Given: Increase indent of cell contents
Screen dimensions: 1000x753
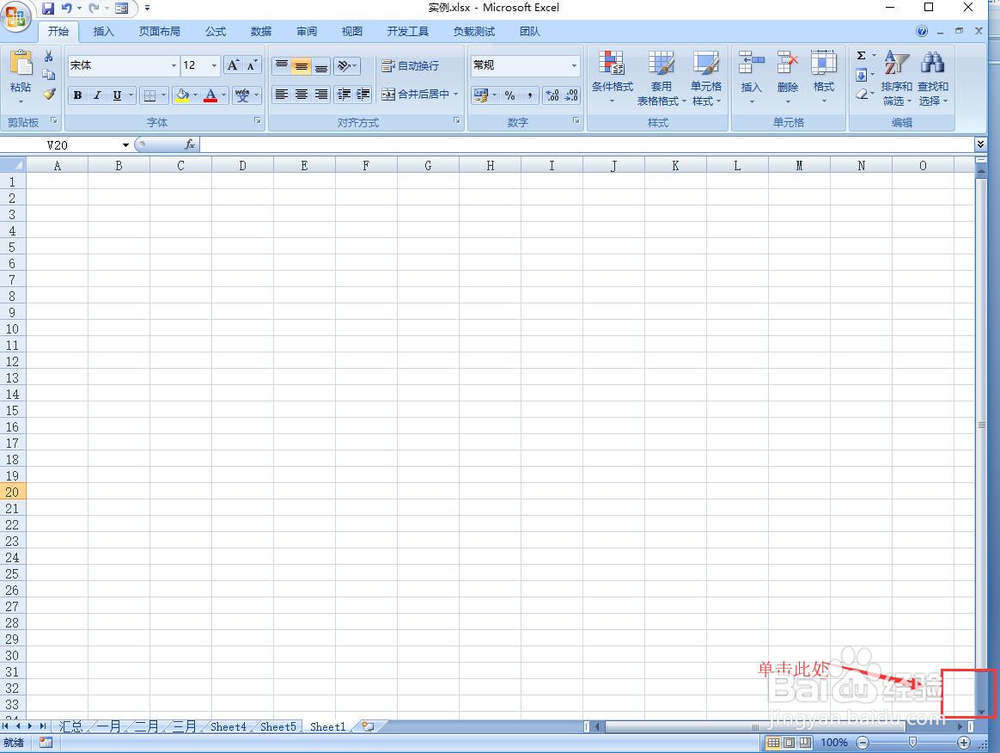Looking at the screenshot, I should click(363, 94).
